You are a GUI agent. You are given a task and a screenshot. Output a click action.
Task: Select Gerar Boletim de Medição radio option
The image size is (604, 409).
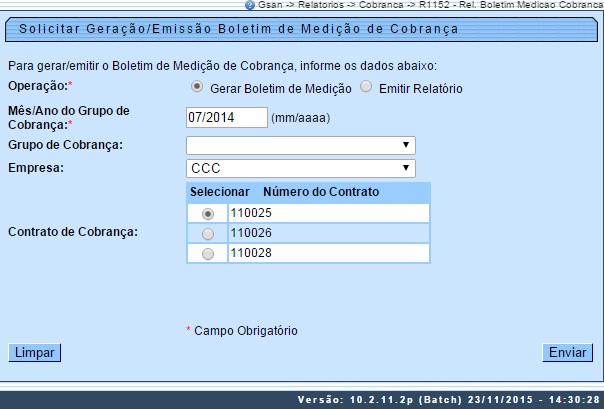197,87
